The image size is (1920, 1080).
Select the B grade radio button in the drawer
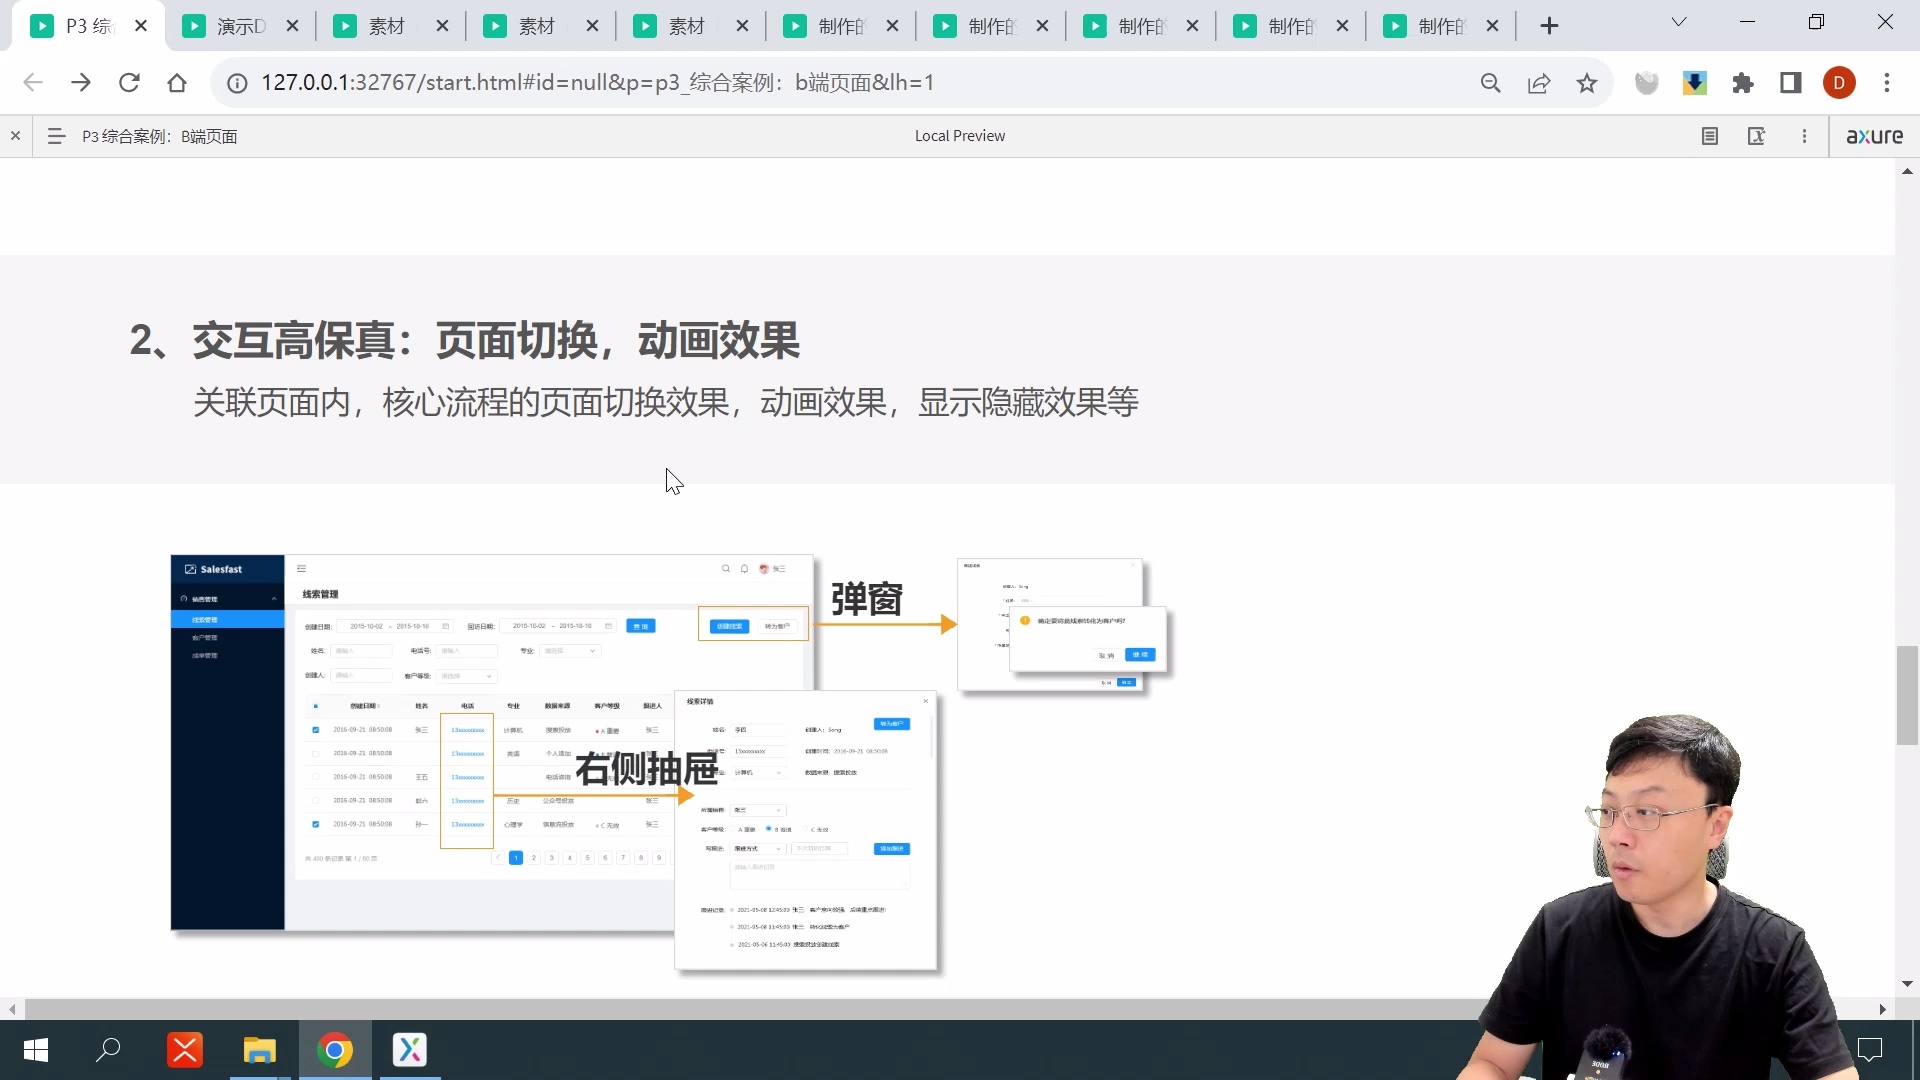click(769, 828)
